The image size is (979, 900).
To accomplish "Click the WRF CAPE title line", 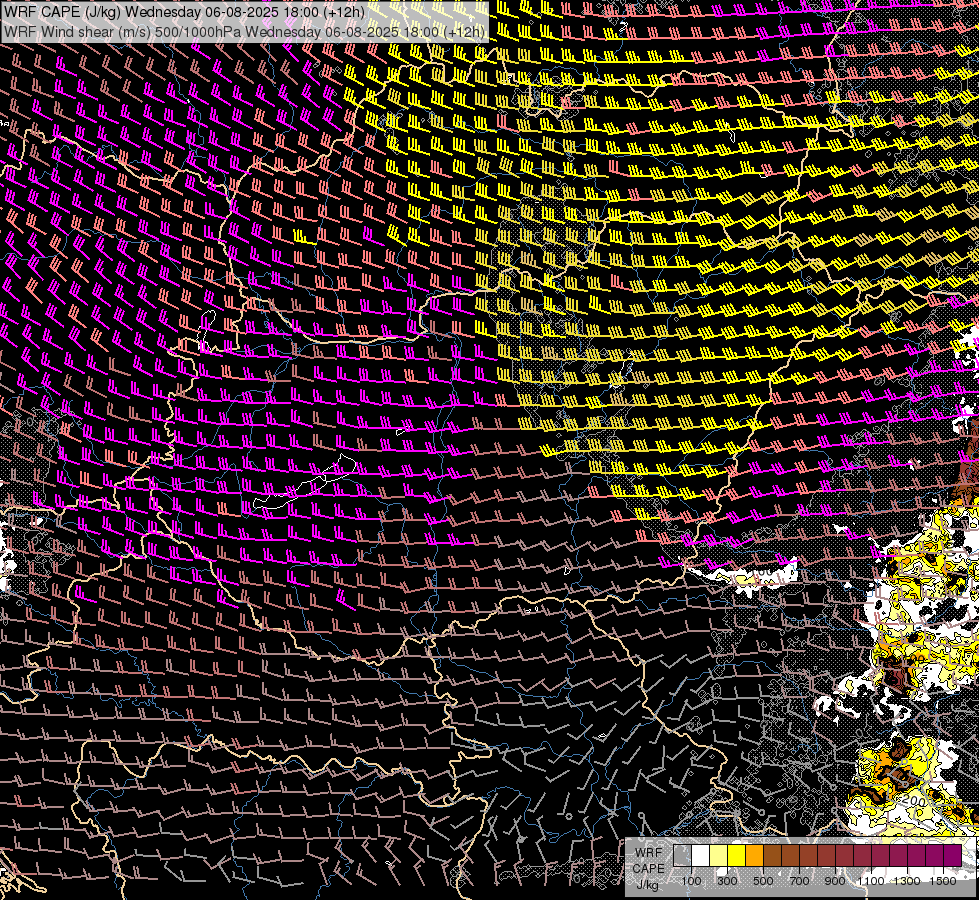I will 184,12.
